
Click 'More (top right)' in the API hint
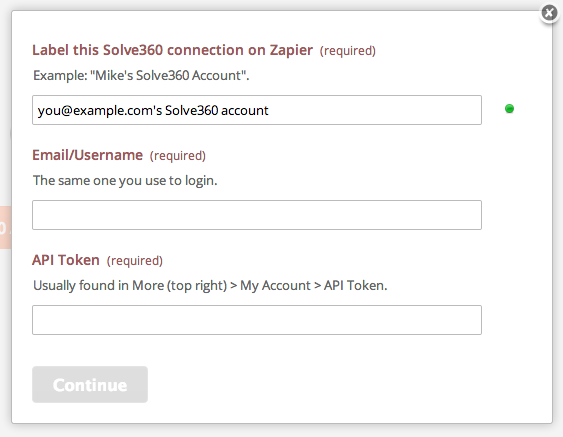pyautogui.click(x=180, y=285)
